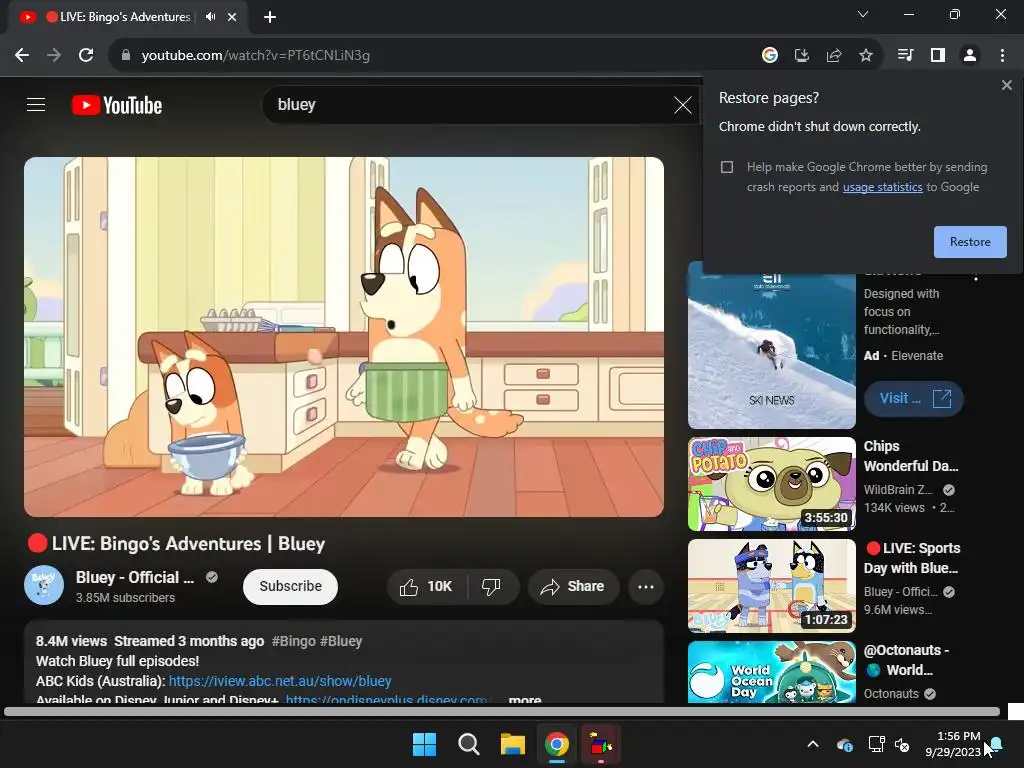This screenshot has height=768, width=1024.
Task: Go back to previous page
Action: tap(22, 56)
